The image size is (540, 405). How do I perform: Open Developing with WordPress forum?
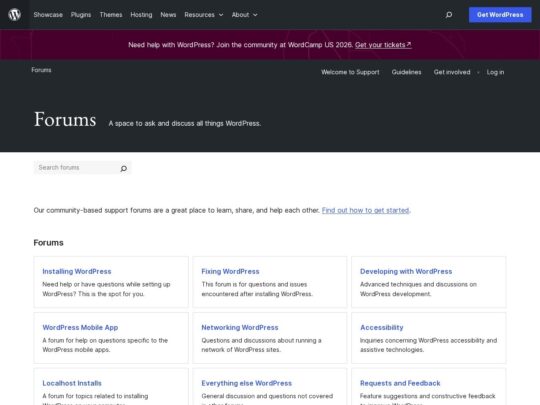coord(406,271)
